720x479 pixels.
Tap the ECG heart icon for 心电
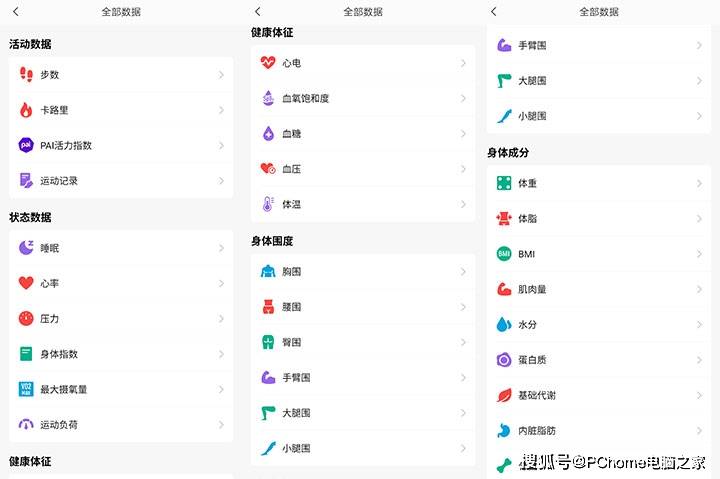point(268,62)
